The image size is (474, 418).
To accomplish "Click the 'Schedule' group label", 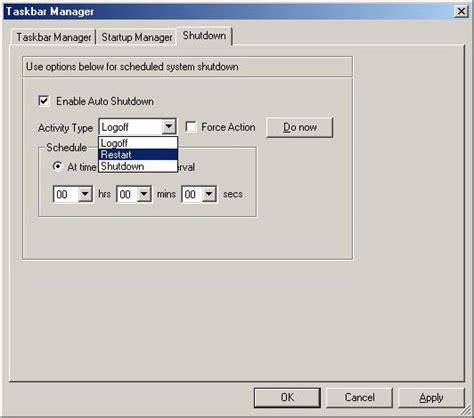I will [67, 147].
